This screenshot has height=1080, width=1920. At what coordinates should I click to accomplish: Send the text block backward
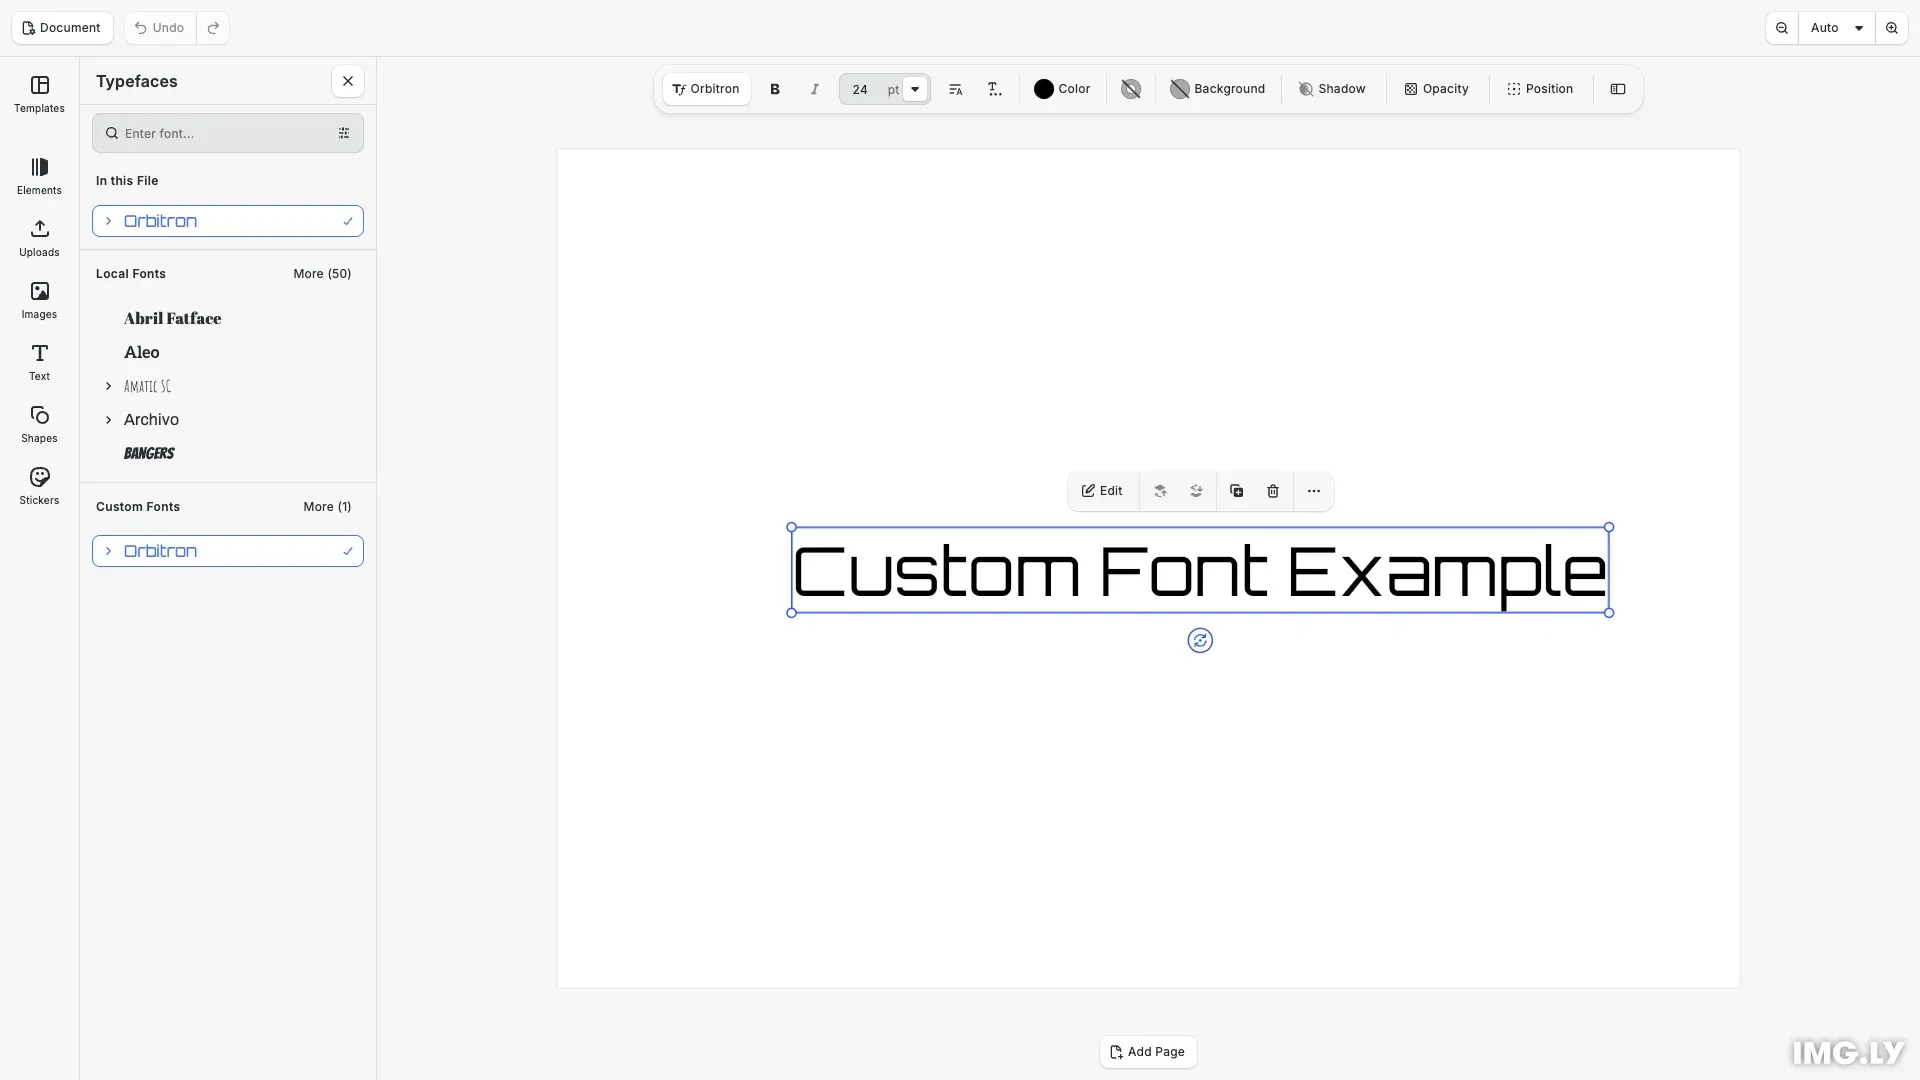1196,491
